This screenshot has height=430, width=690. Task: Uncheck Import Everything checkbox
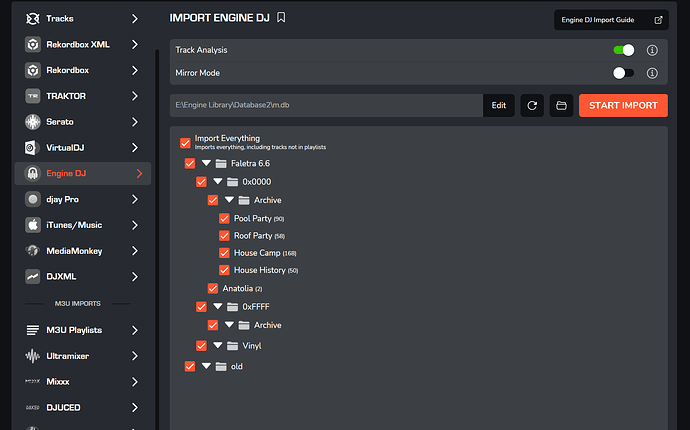point(185,143)
